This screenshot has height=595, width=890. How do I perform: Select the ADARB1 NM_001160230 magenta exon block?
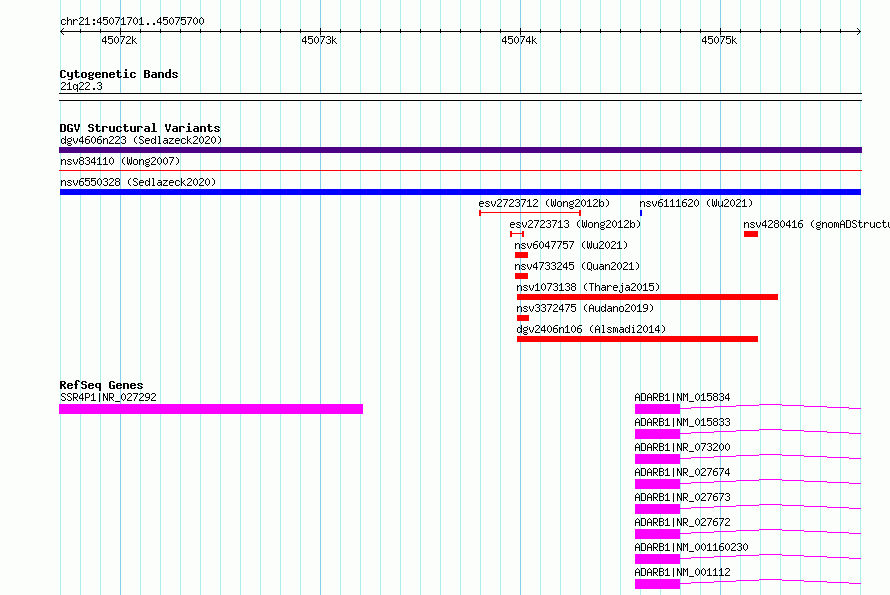[x=657, y=559]
